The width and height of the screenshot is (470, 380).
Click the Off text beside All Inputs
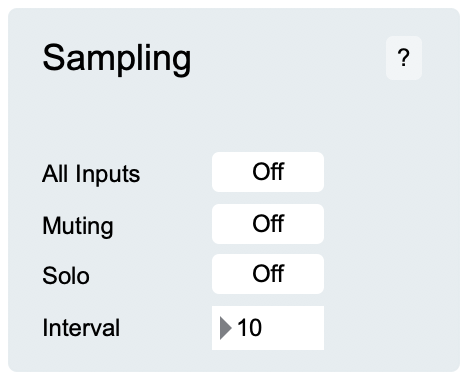coord(268,172)
